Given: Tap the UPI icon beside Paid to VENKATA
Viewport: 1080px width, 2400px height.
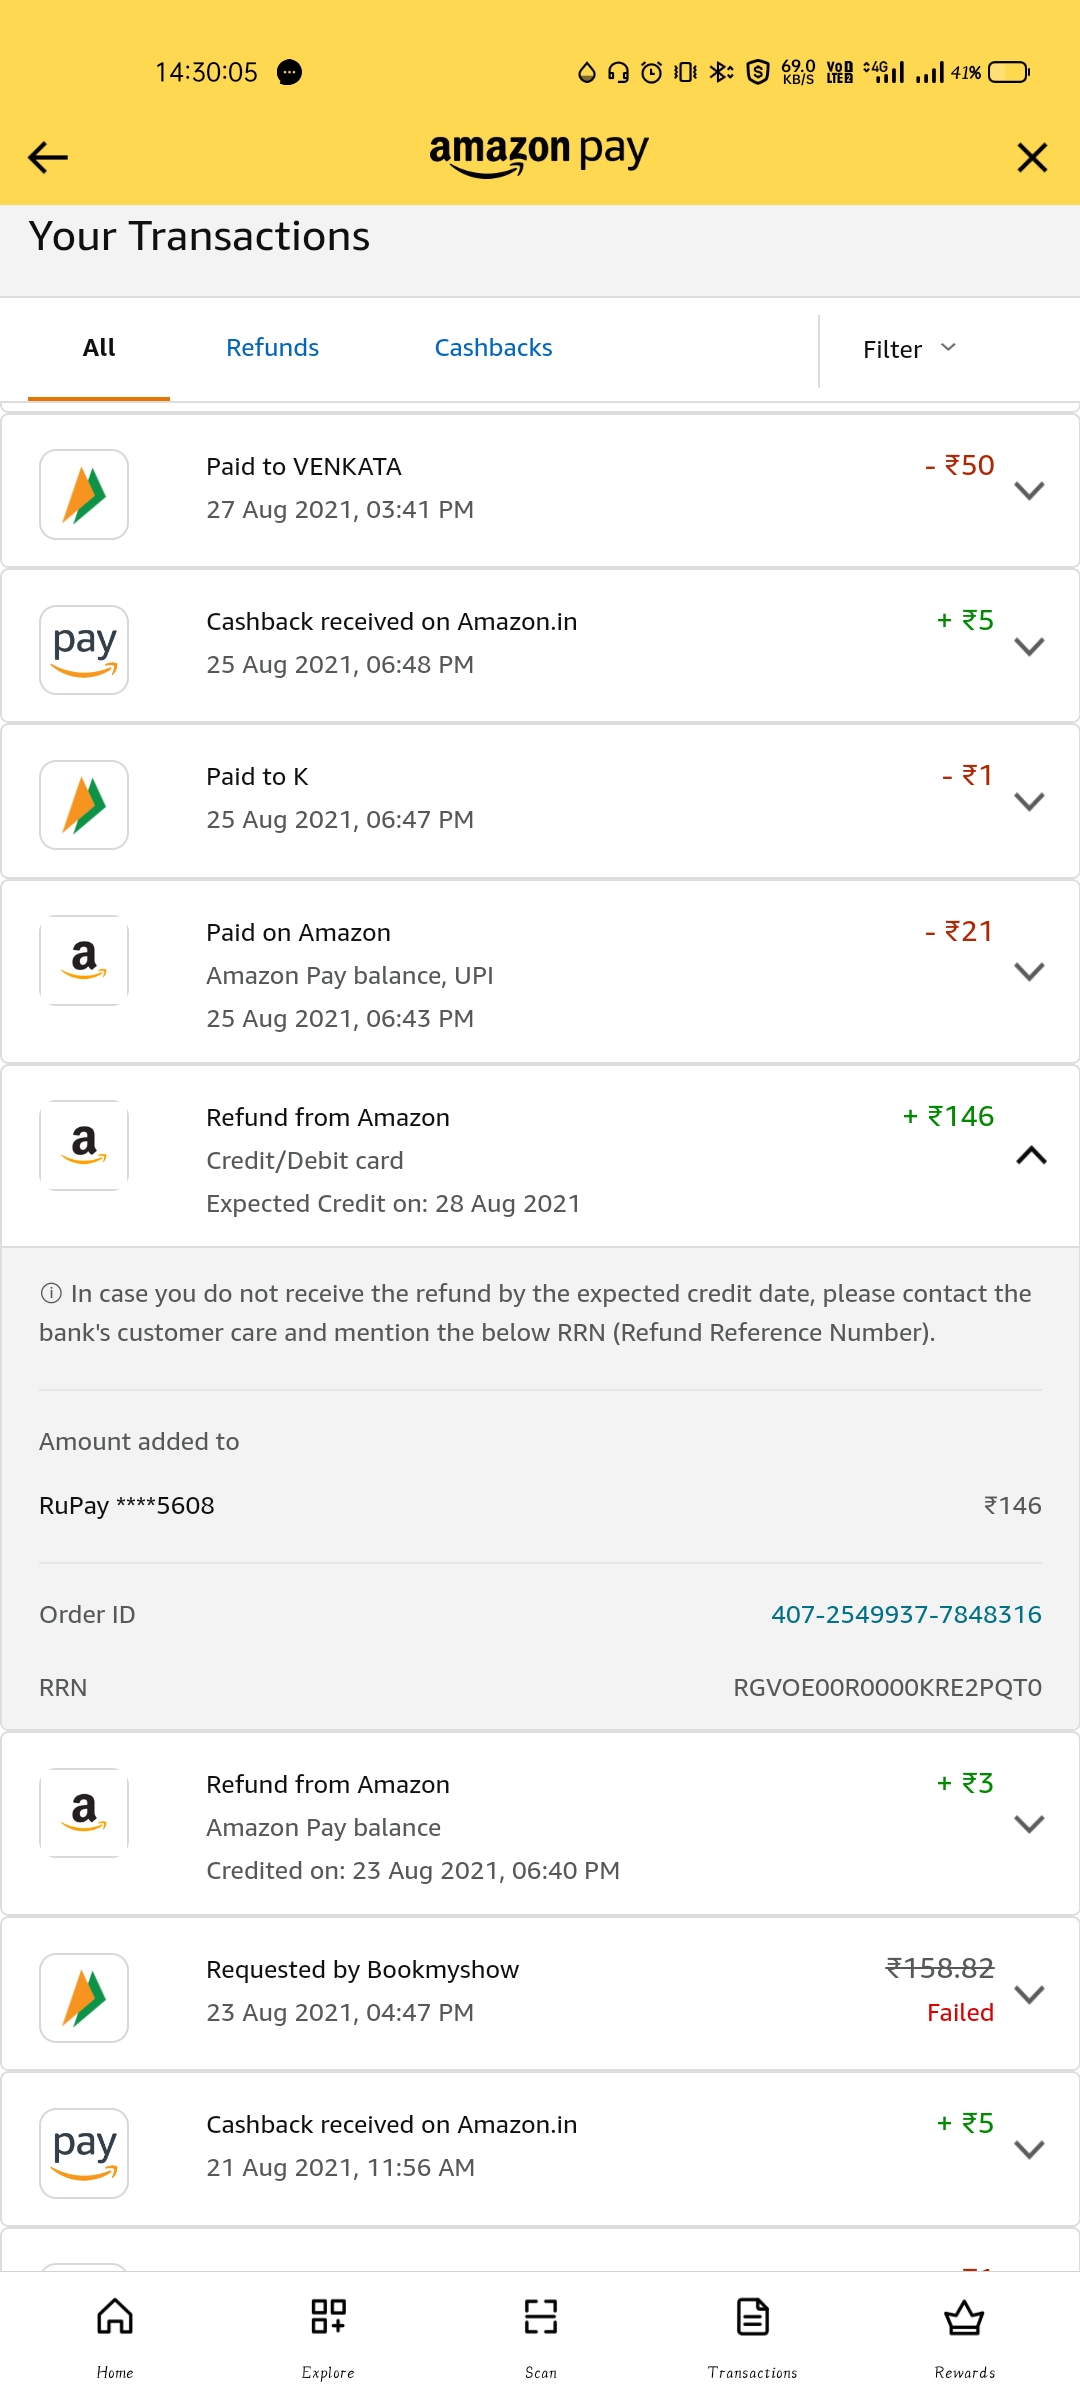Looking at the screenshot, I should [84, 495].
